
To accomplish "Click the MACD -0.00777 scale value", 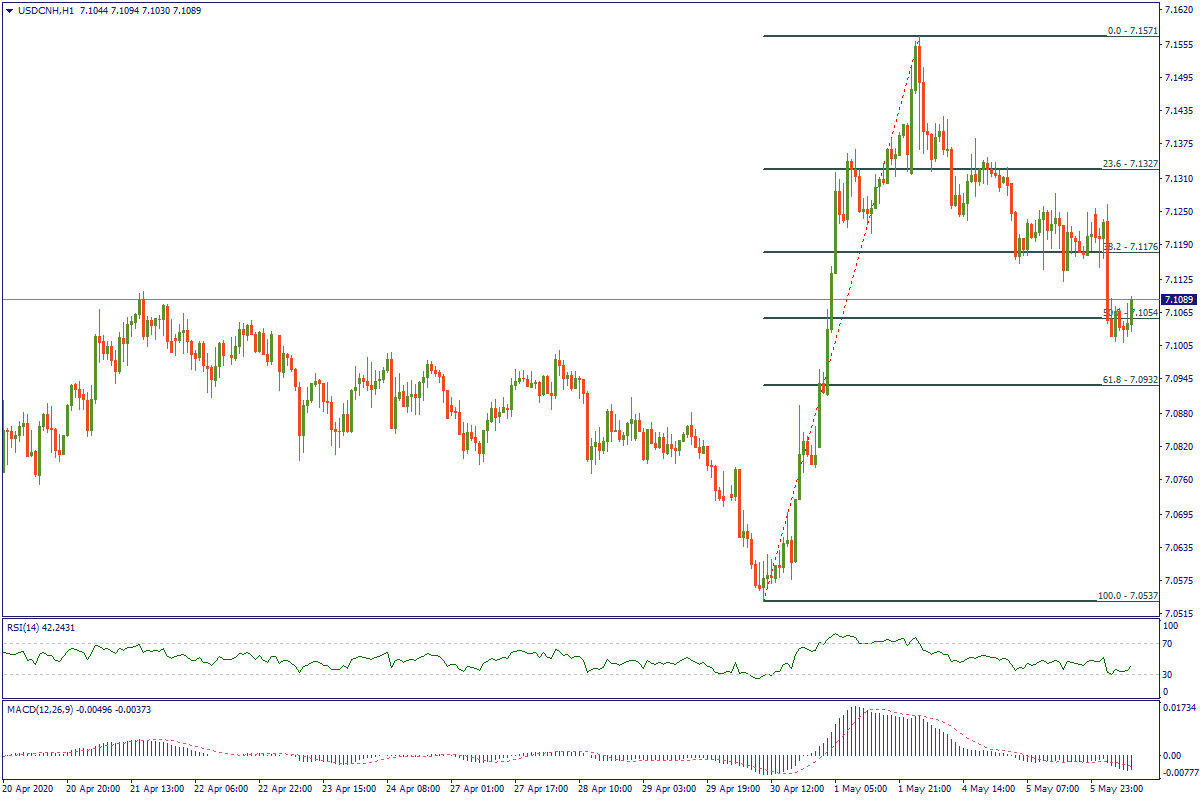I will click(1178, 773).
